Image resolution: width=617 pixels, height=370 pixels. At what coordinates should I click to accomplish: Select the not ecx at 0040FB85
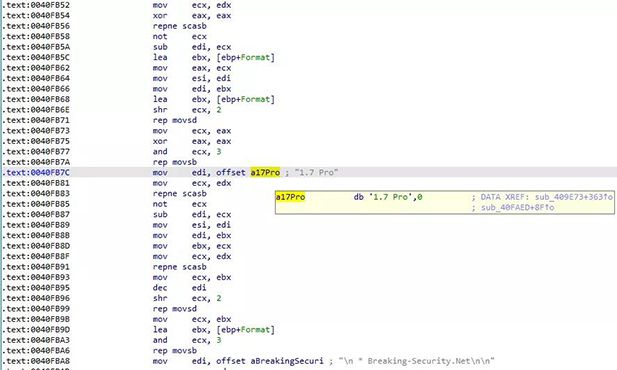click(x=179, y=204)
